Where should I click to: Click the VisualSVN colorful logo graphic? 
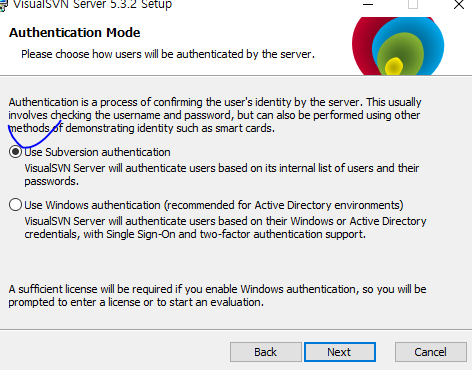point(398,46)
